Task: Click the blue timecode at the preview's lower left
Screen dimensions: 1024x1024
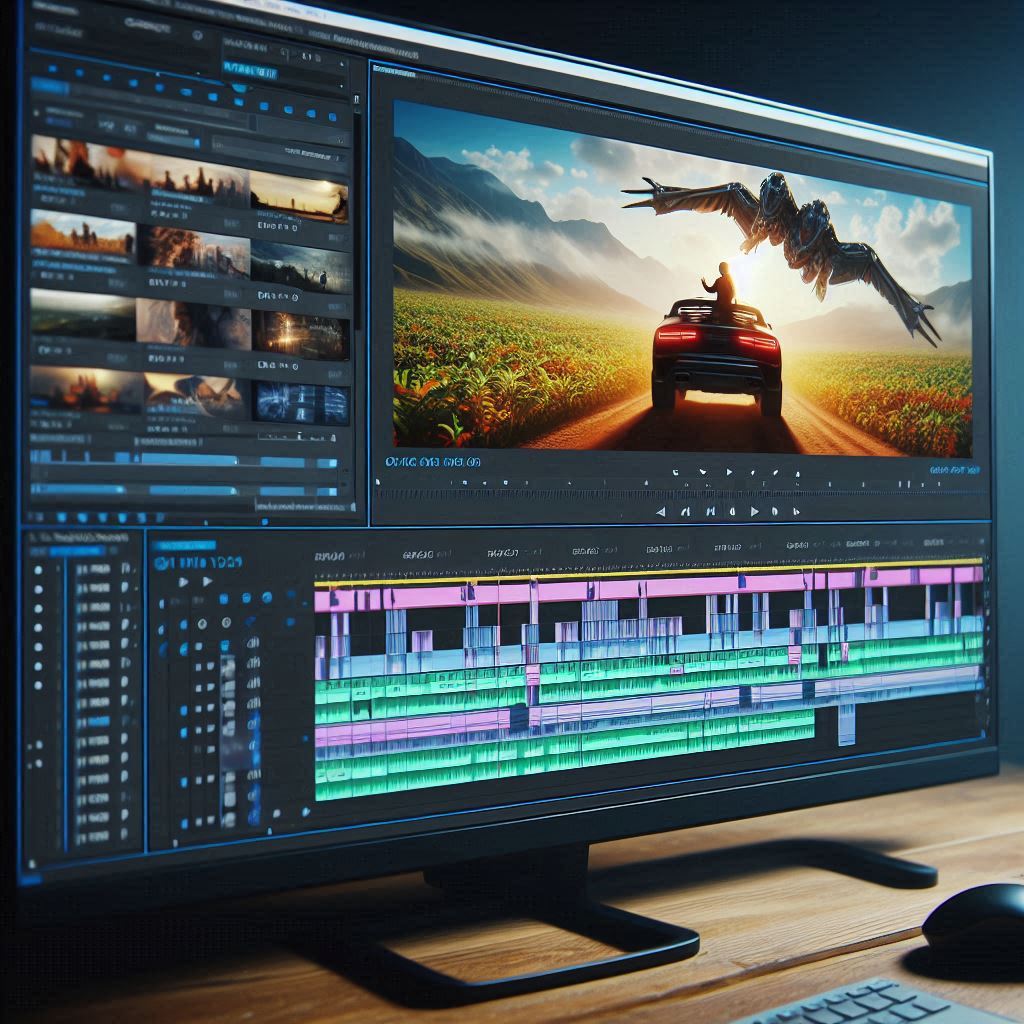Action: click(432, 462)
